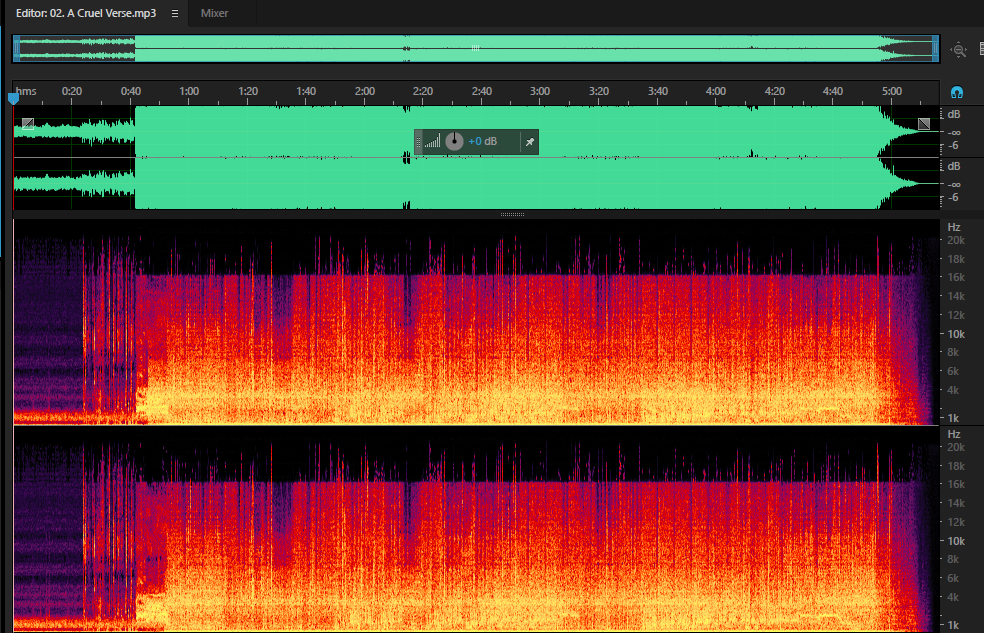Screen dimensions: 984x633
Task: Click the fade out handle on the waveform
Action: [924, 124]
